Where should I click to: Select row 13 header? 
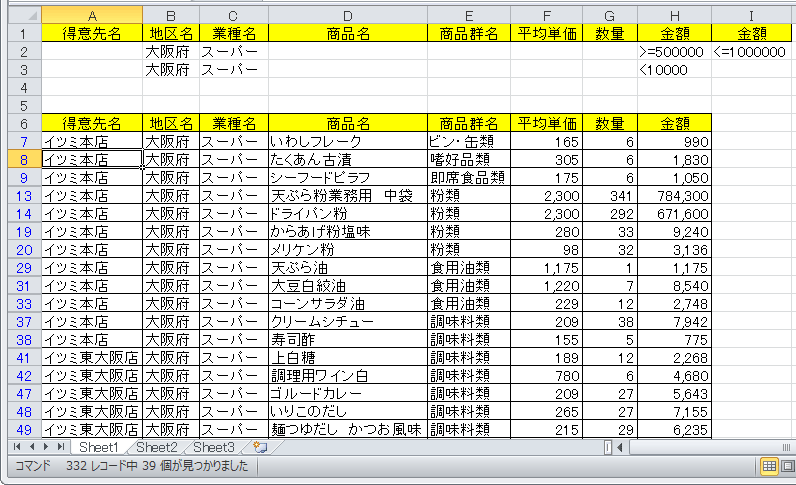click(x=20, y=195)
